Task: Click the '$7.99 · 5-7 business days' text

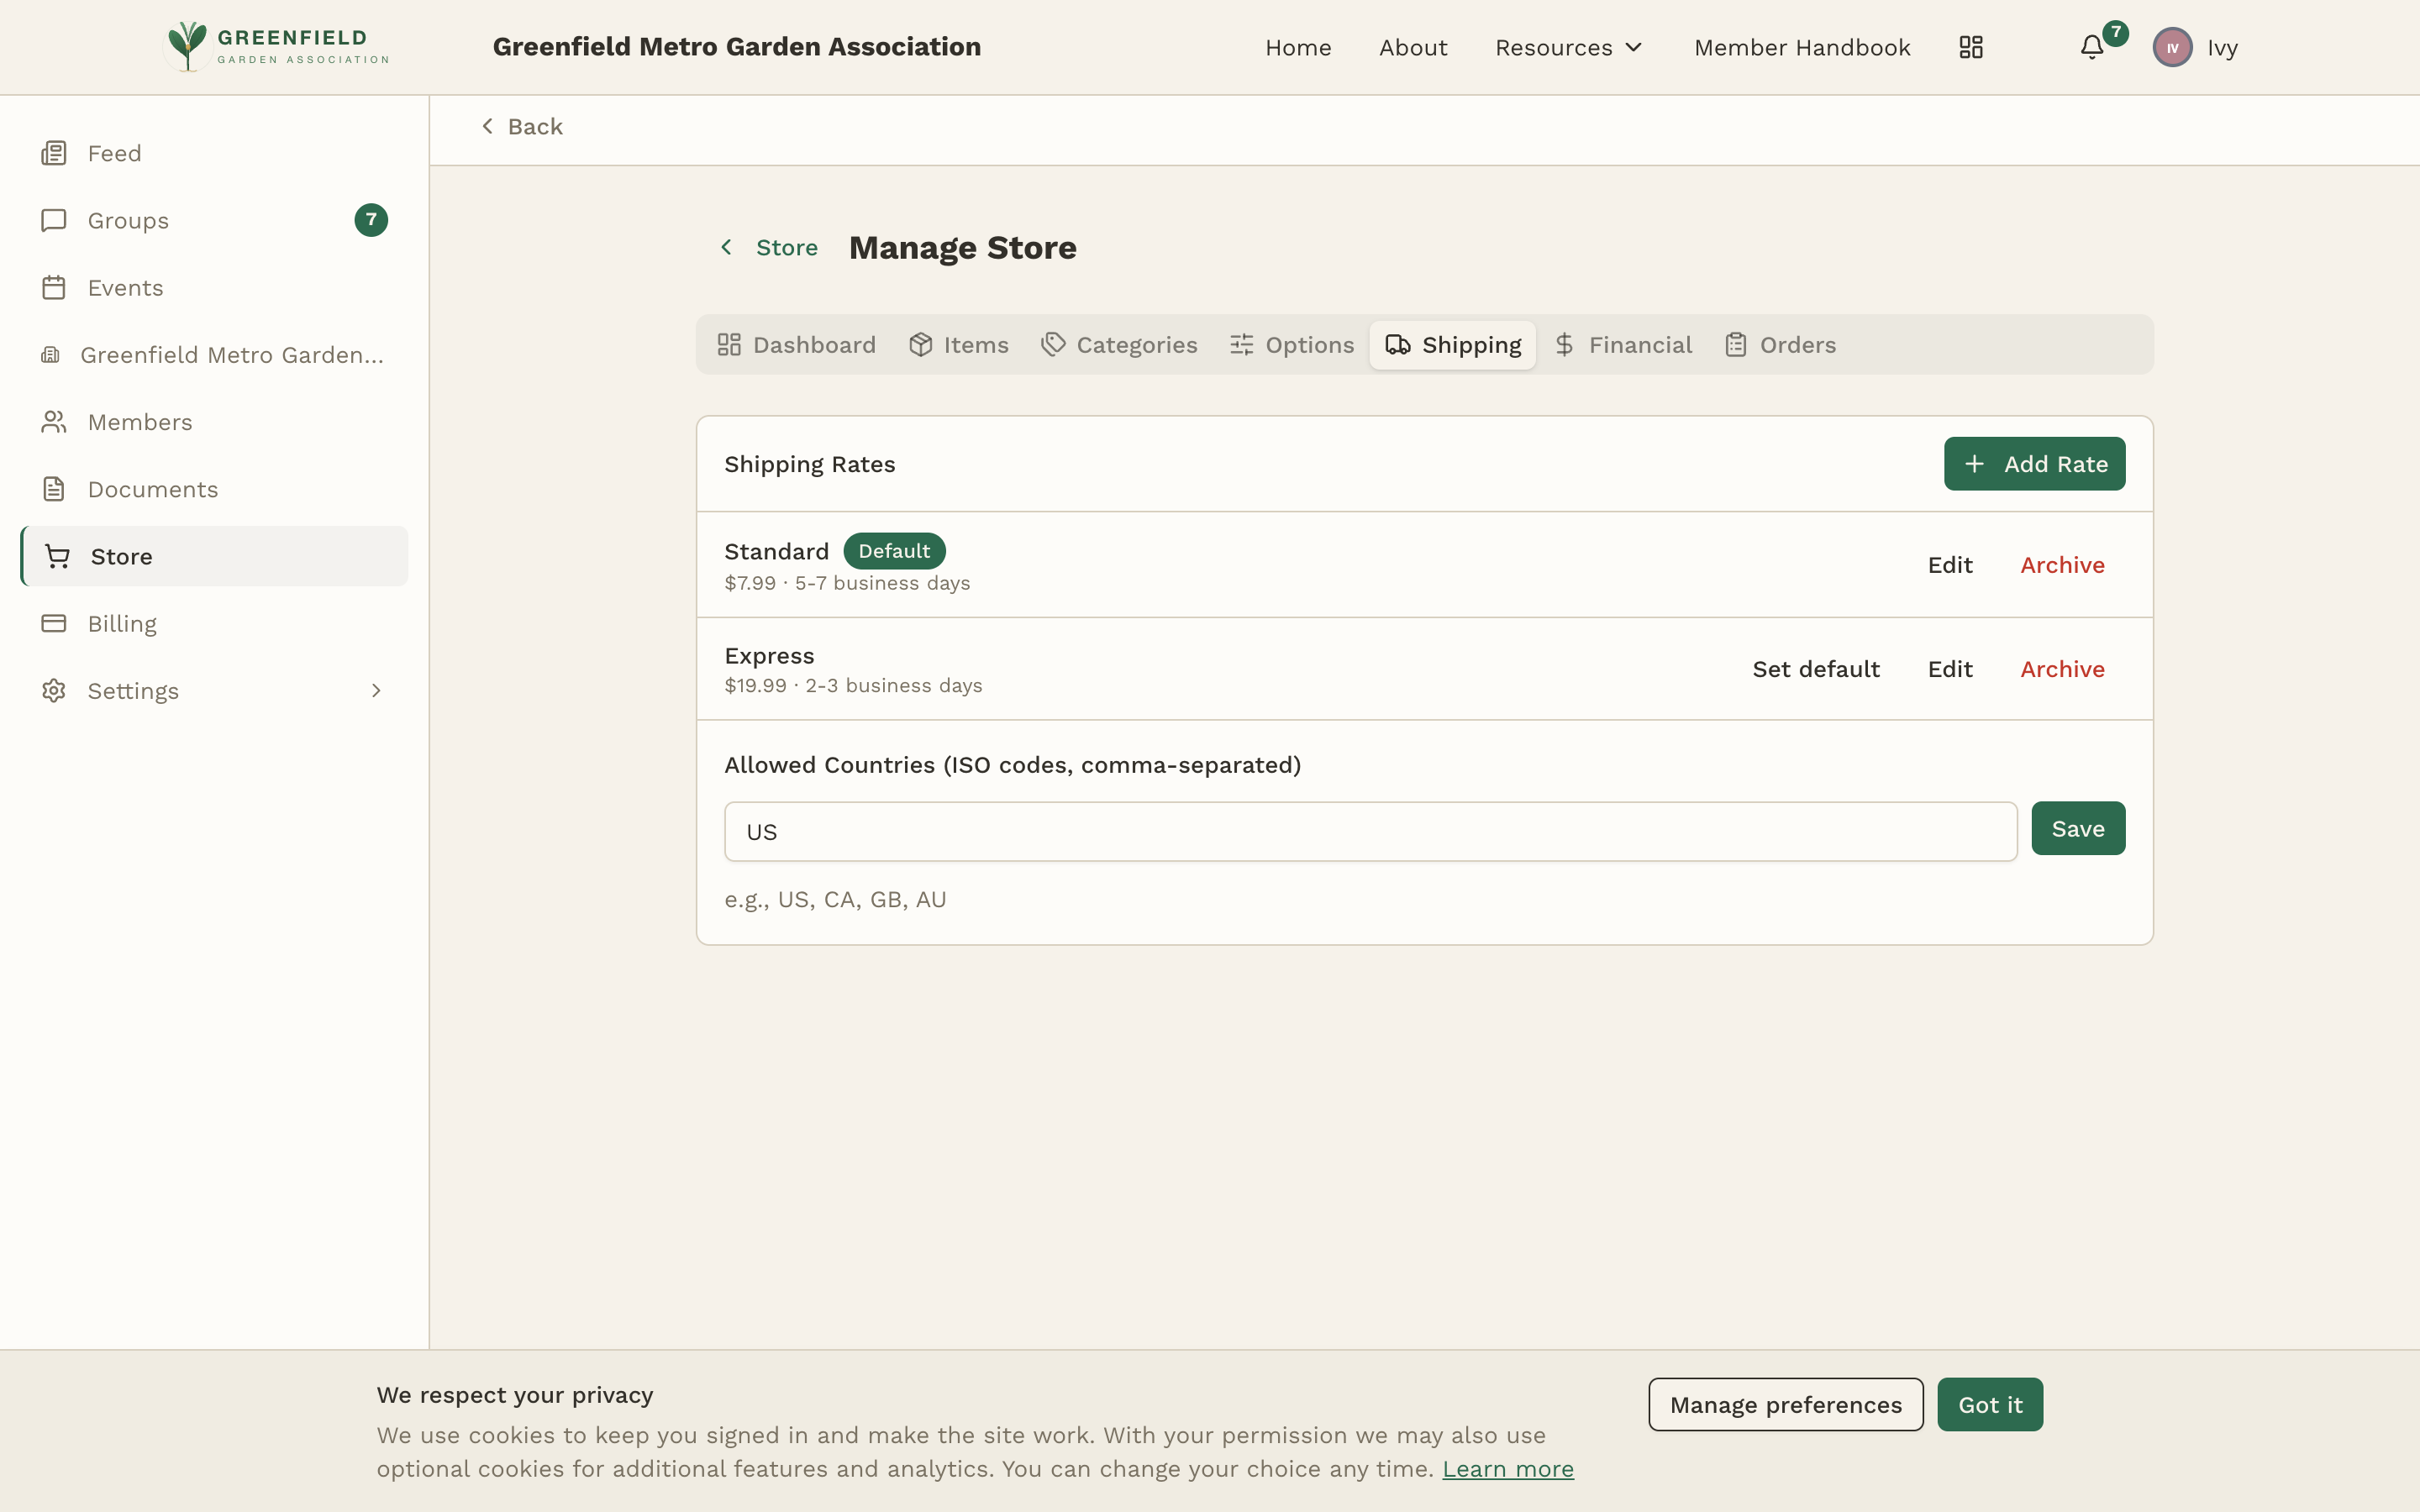Action: [x=847, y=583]
